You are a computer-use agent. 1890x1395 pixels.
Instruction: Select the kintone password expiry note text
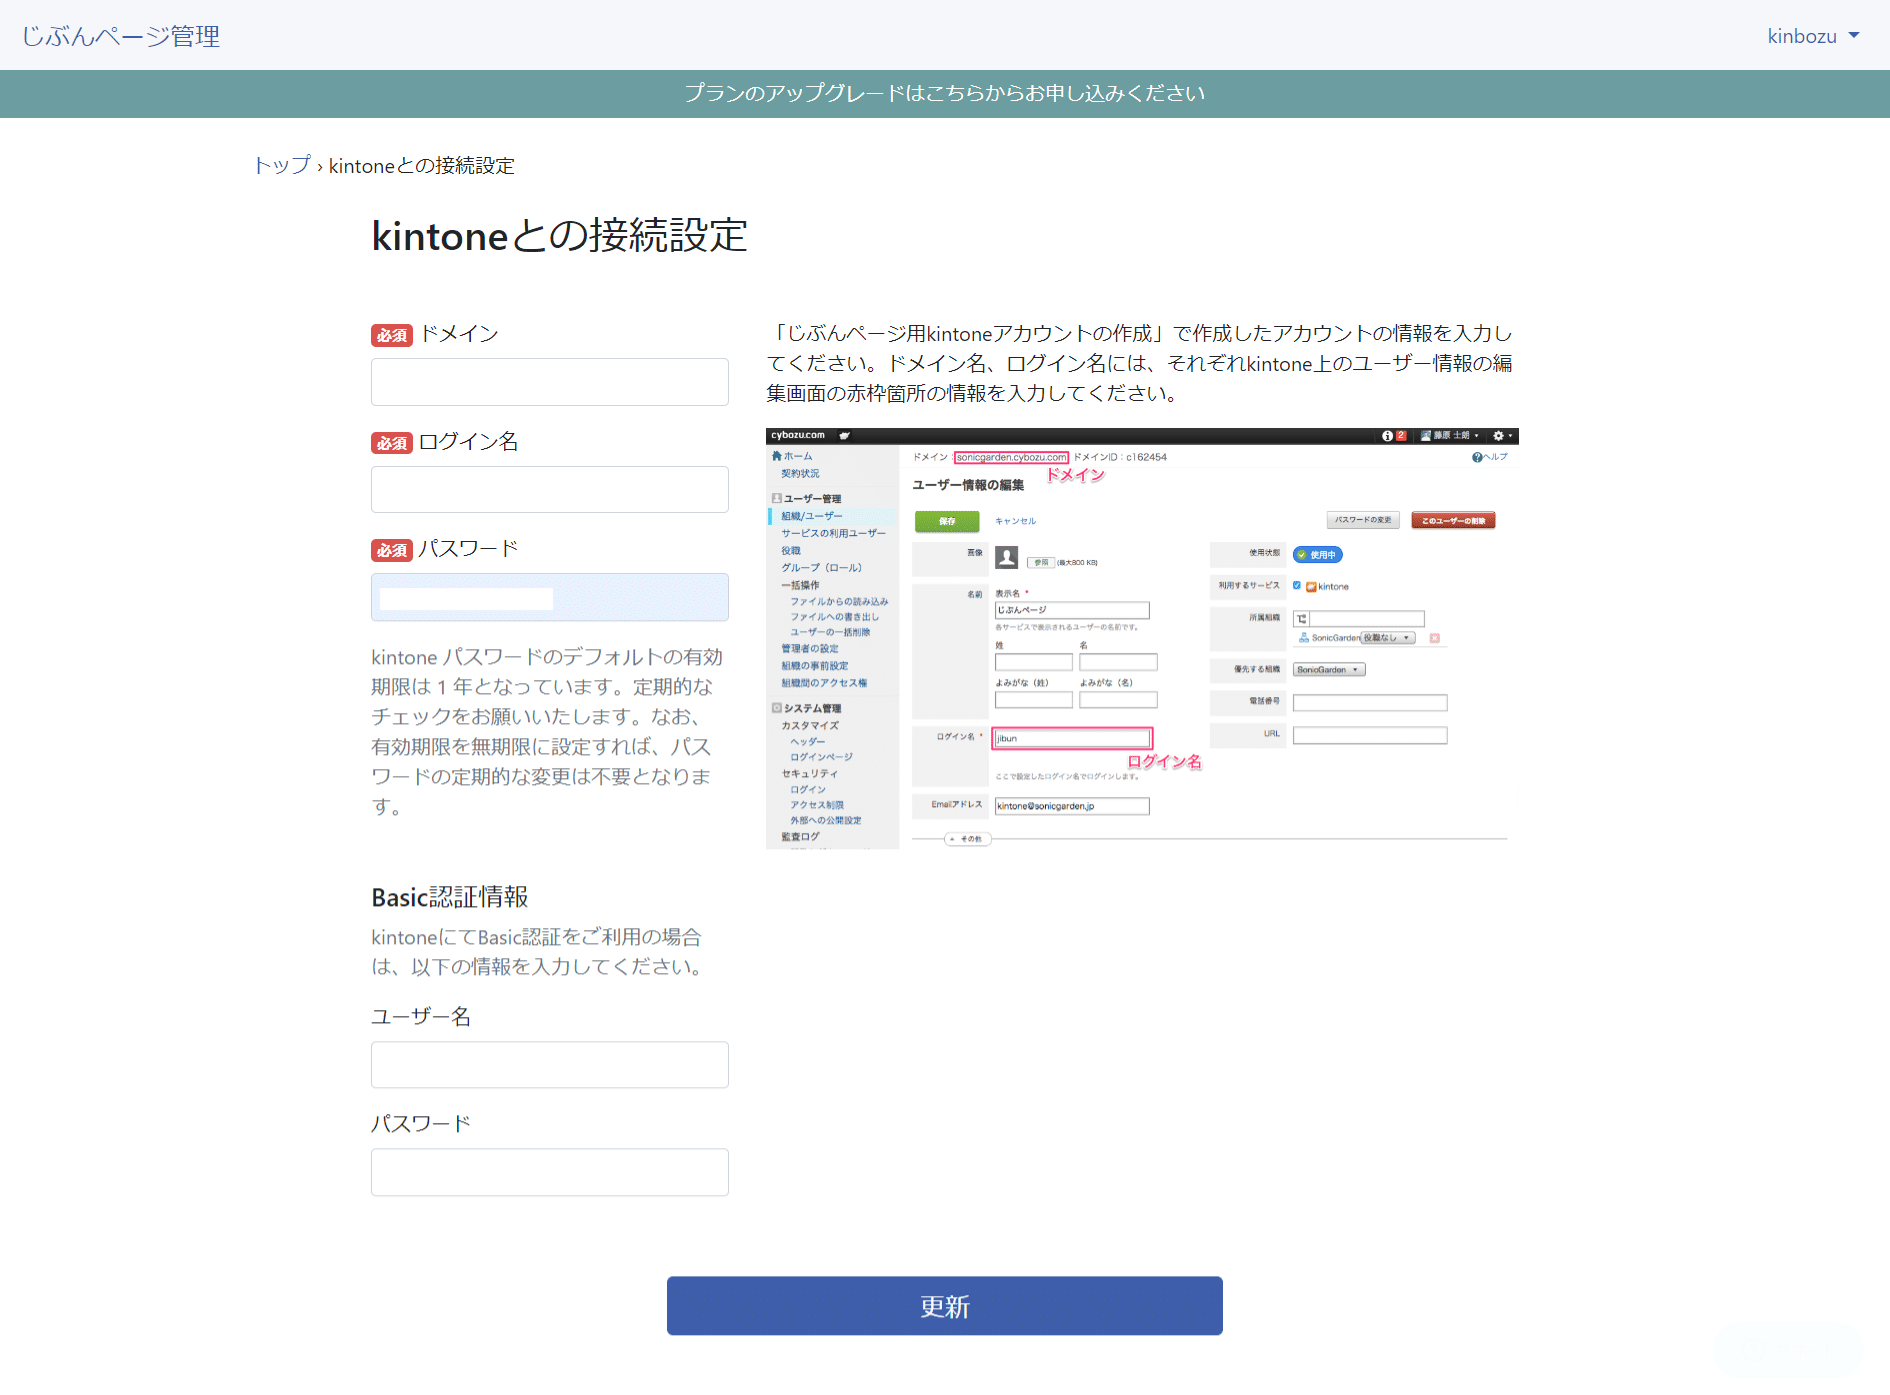(548, 731)
